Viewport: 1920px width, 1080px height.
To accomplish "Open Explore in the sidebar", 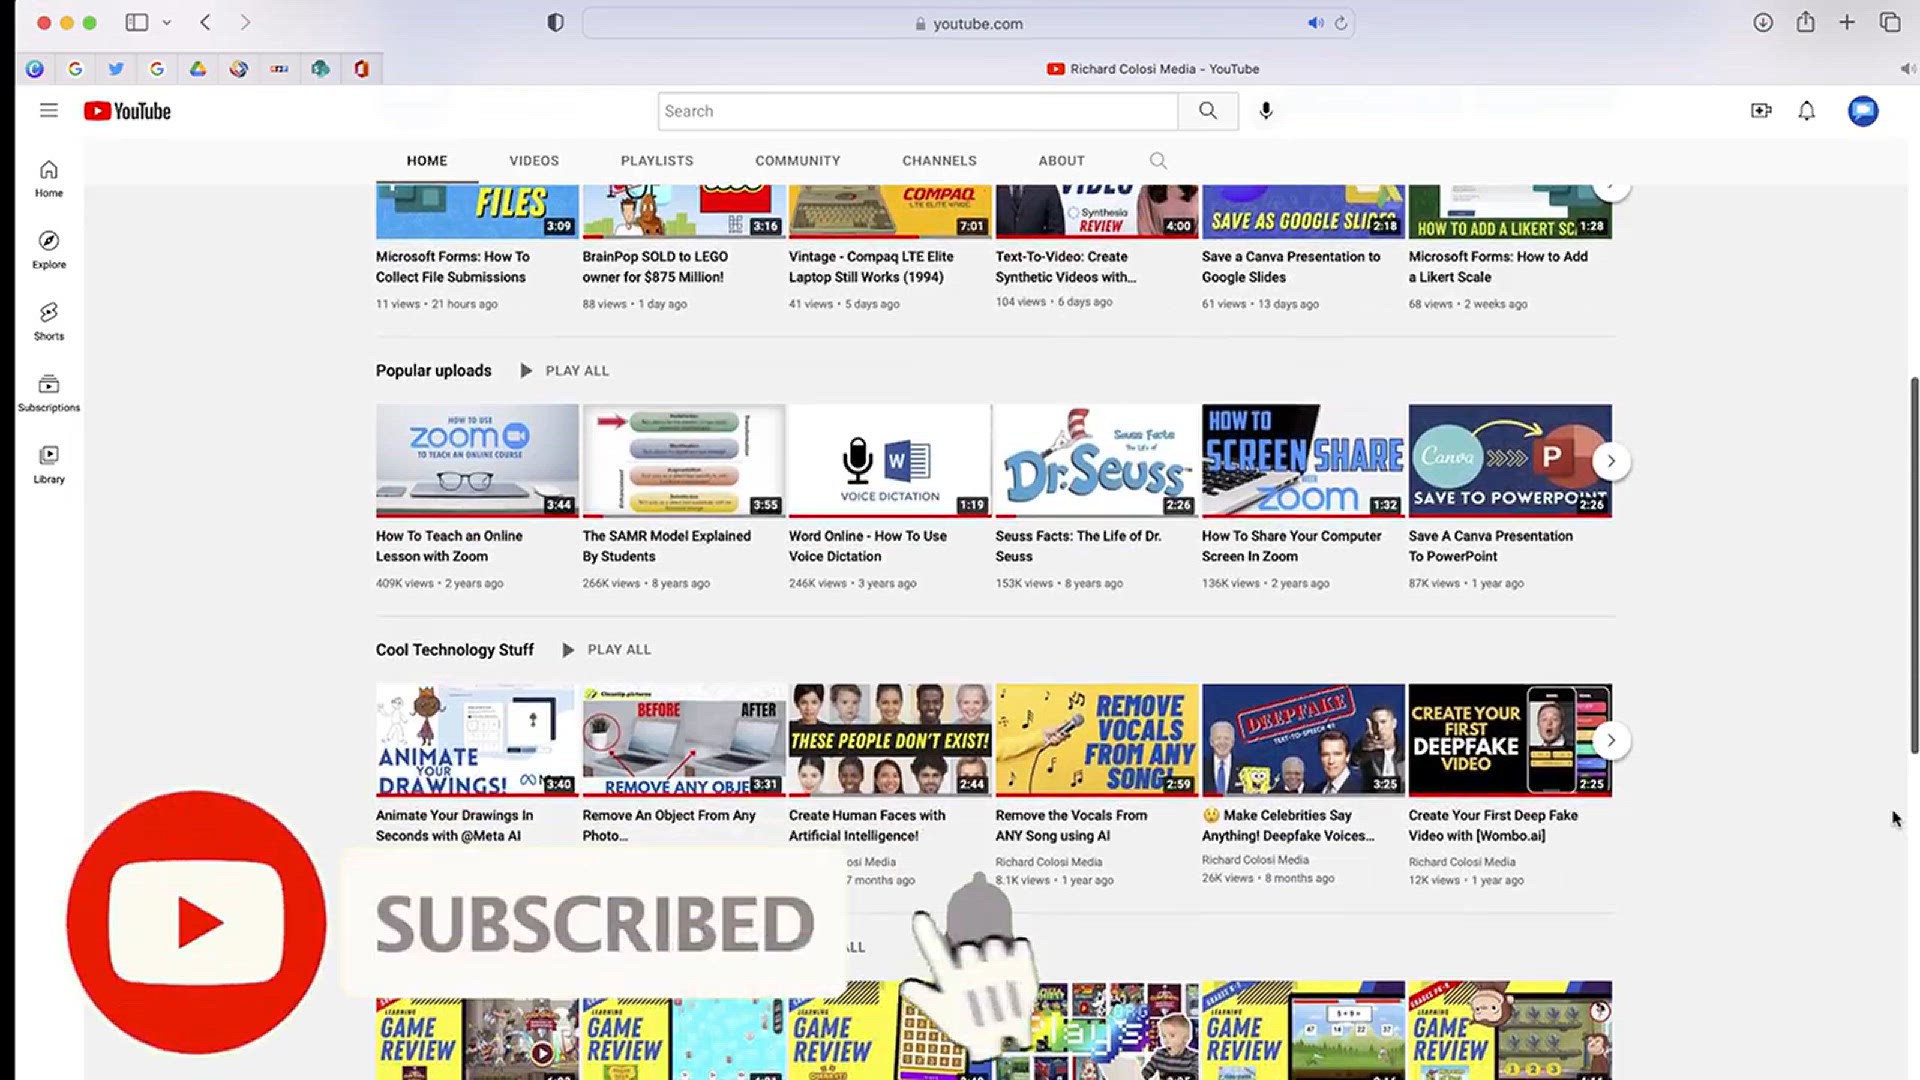I will [48, 250].
